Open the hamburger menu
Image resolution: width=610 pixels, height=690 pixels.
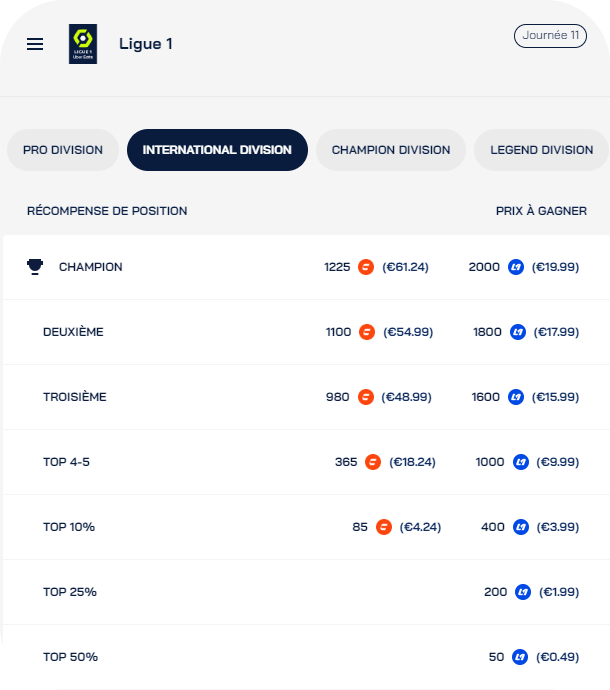[x=35, y=44]
